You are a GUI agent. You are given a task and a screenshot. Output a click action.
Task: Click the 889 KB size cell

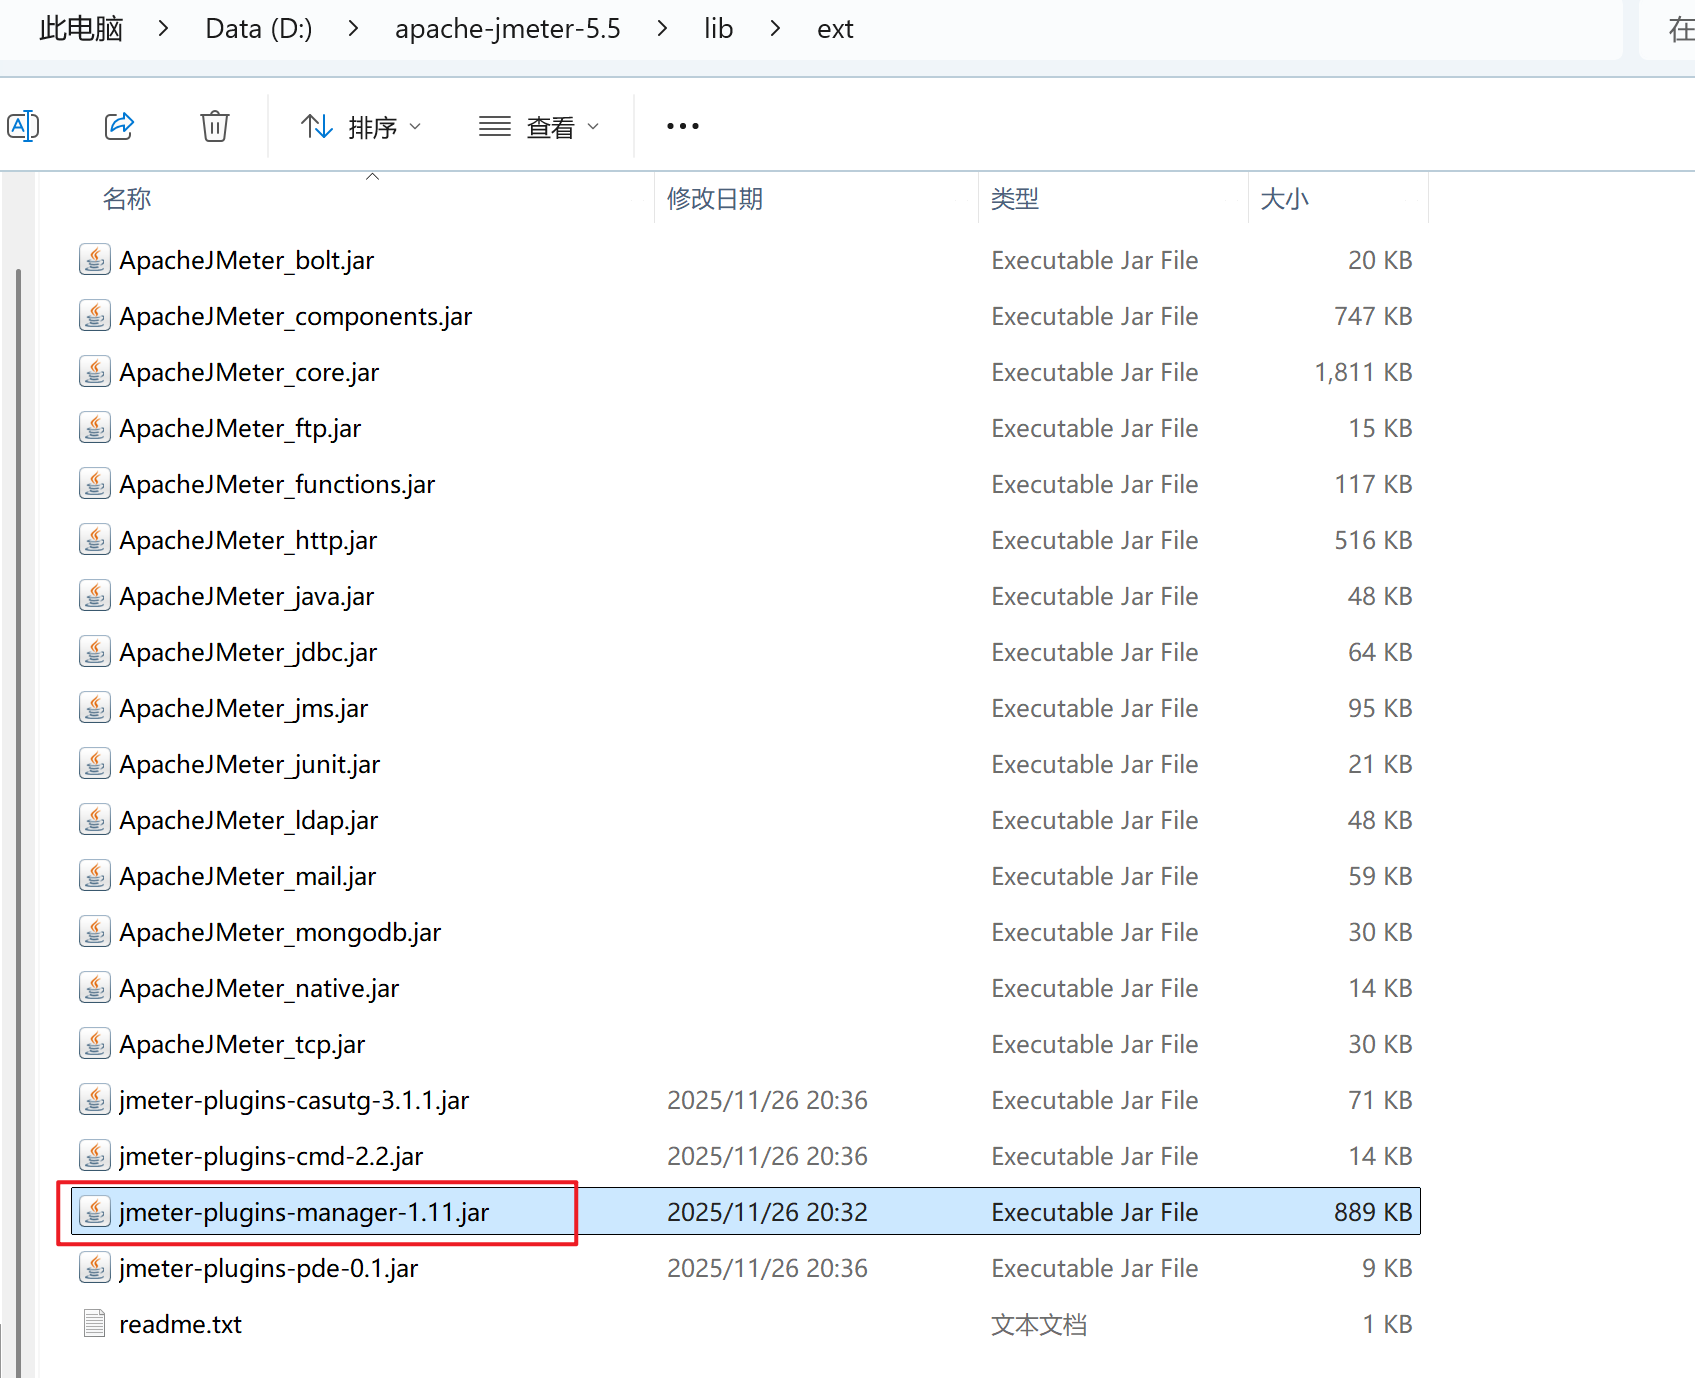(x=1373, y=1212)
